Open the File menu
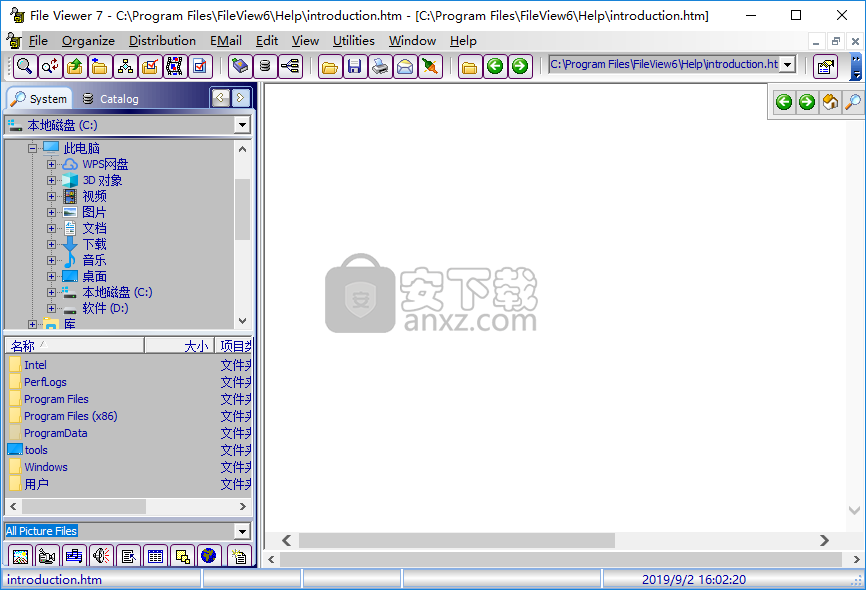Viewport: 866px width, 590px height. tap(38, 41)
